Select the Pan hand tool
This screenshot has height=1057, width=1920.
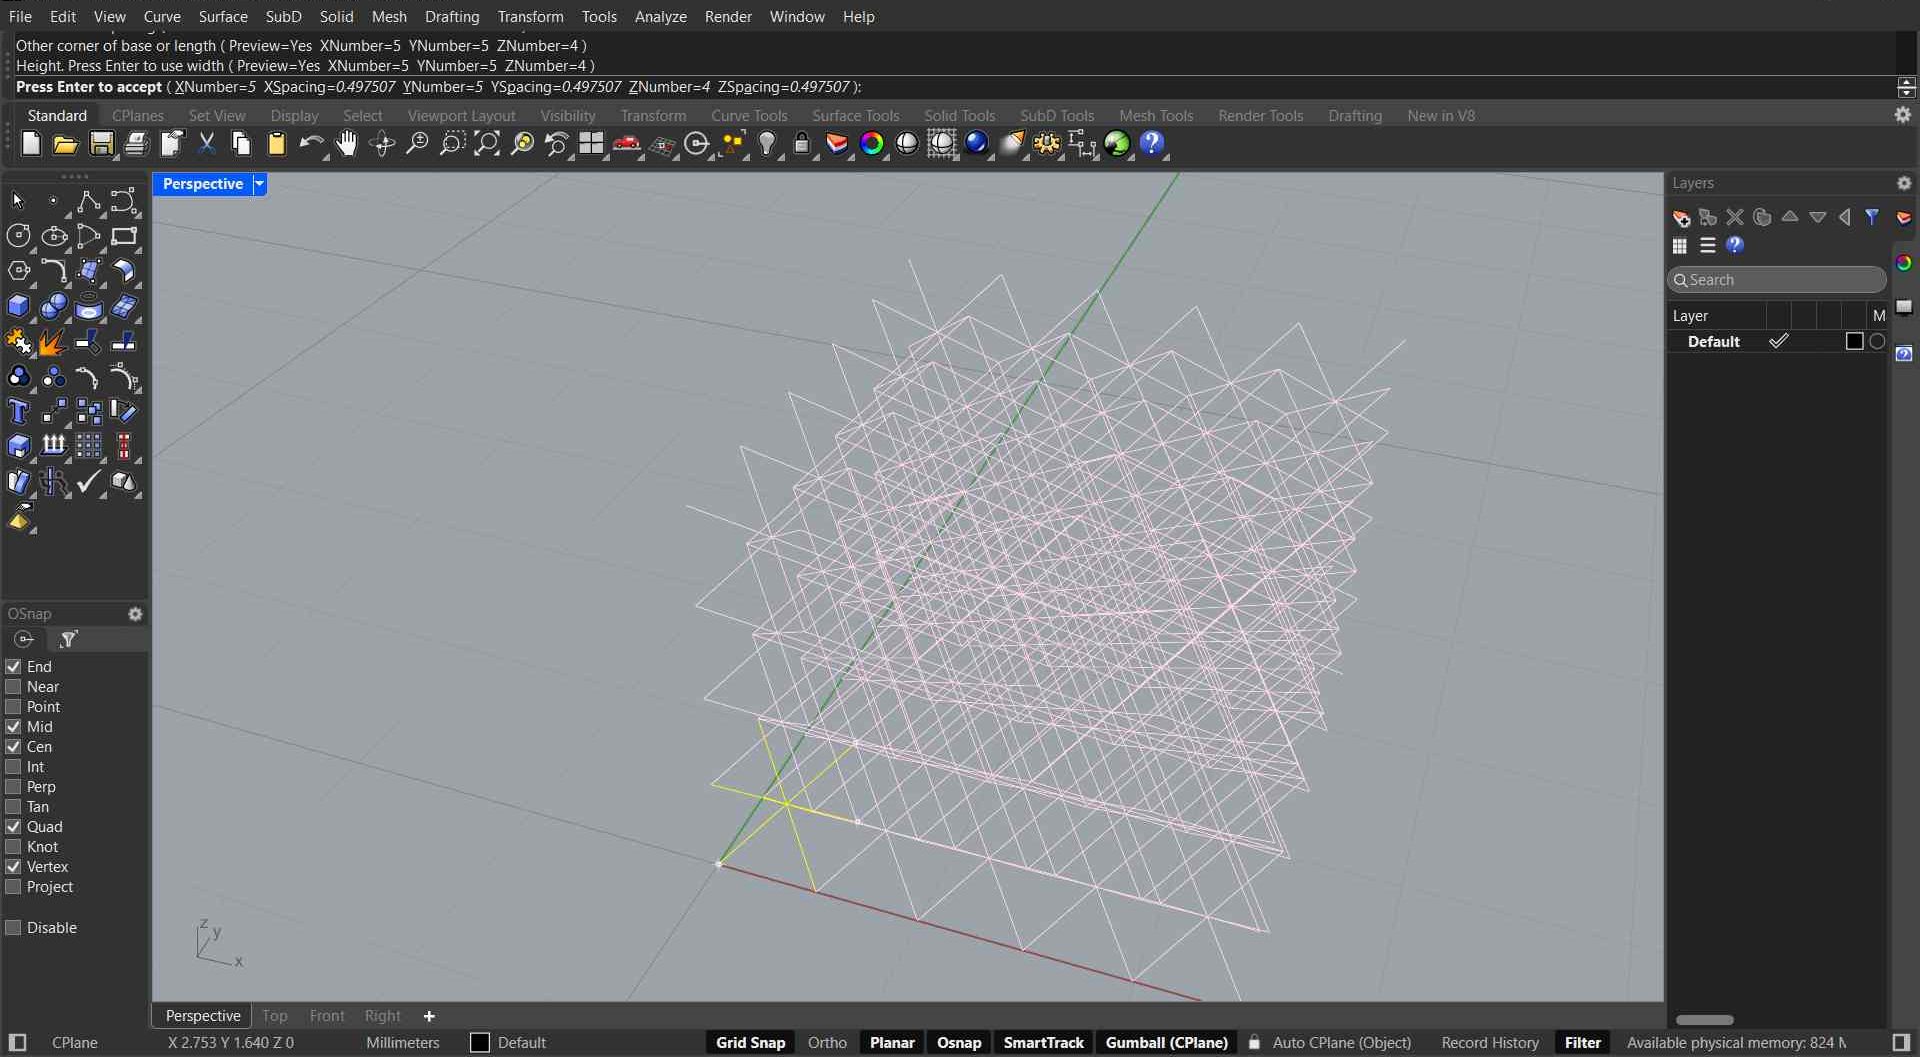pyautogui.click(x=346, y=144)
